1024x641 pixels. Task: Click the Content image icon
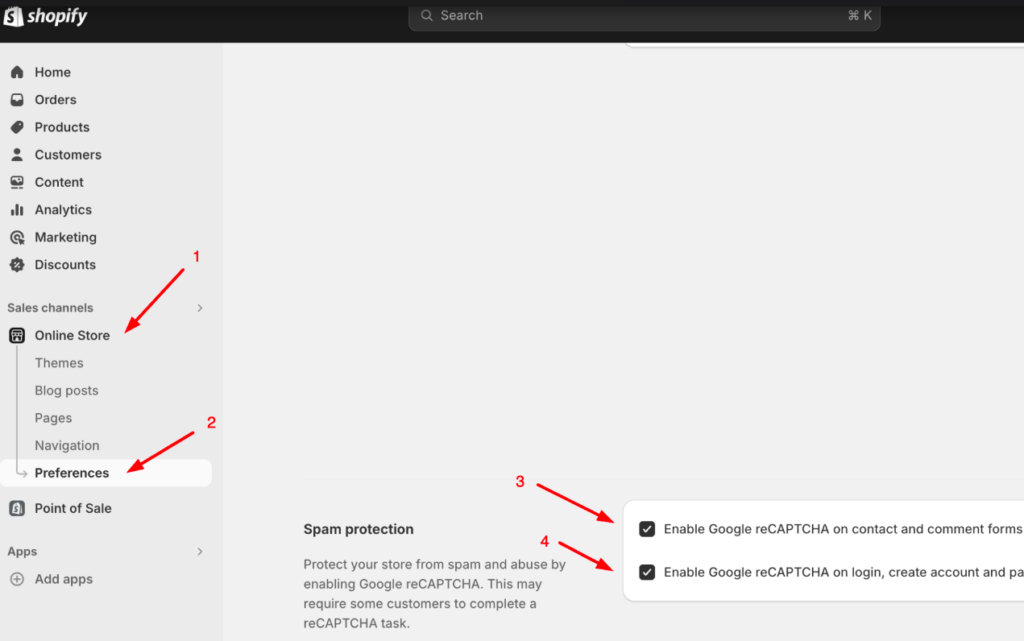pyautogui.click(x=17, y=182)
